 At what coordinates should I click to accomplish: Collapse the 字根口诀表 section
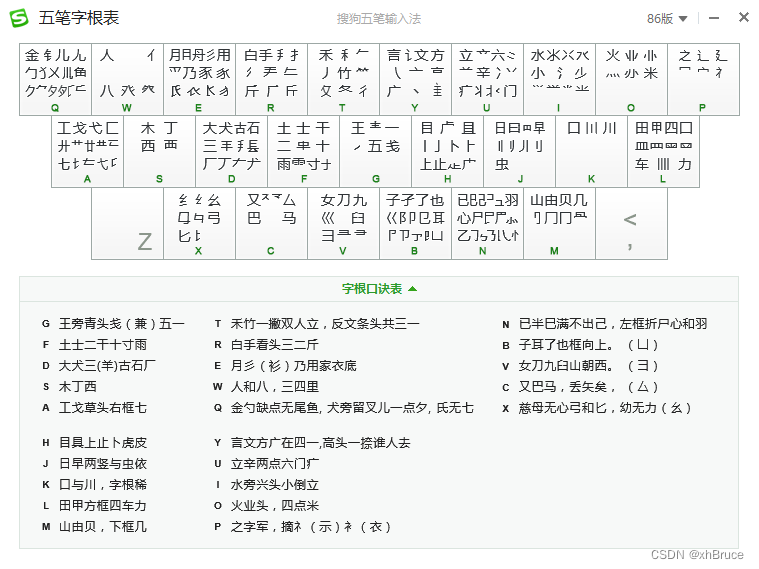tap(379, 289)
